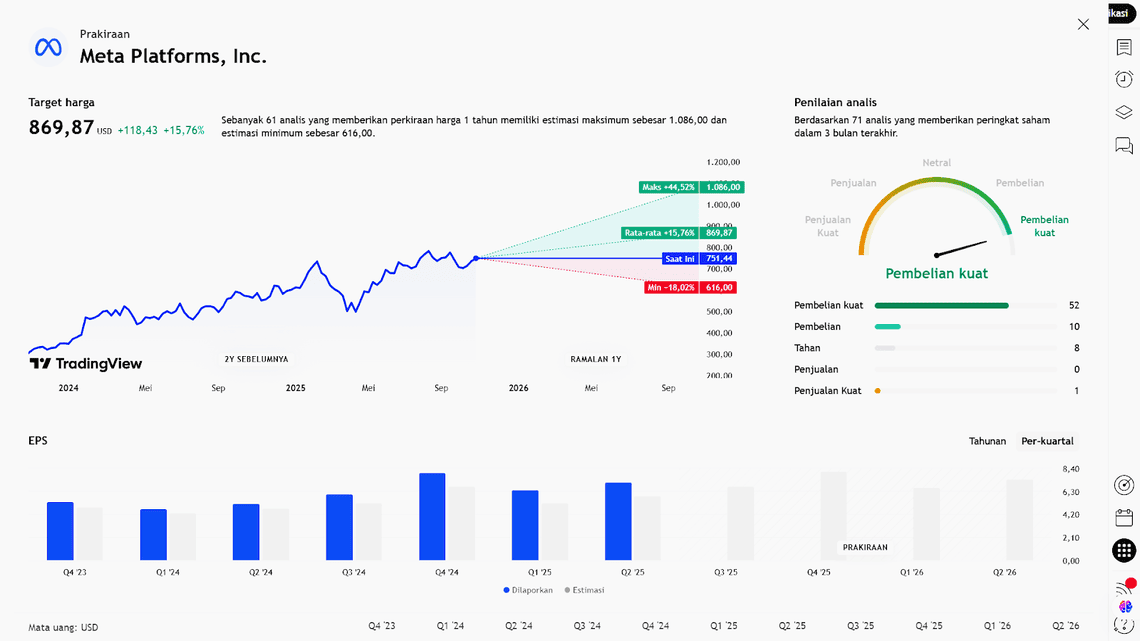Switch EPS view to Tahunan
Viewport: 1140px width, 641px height.
[x=987, y=441]
